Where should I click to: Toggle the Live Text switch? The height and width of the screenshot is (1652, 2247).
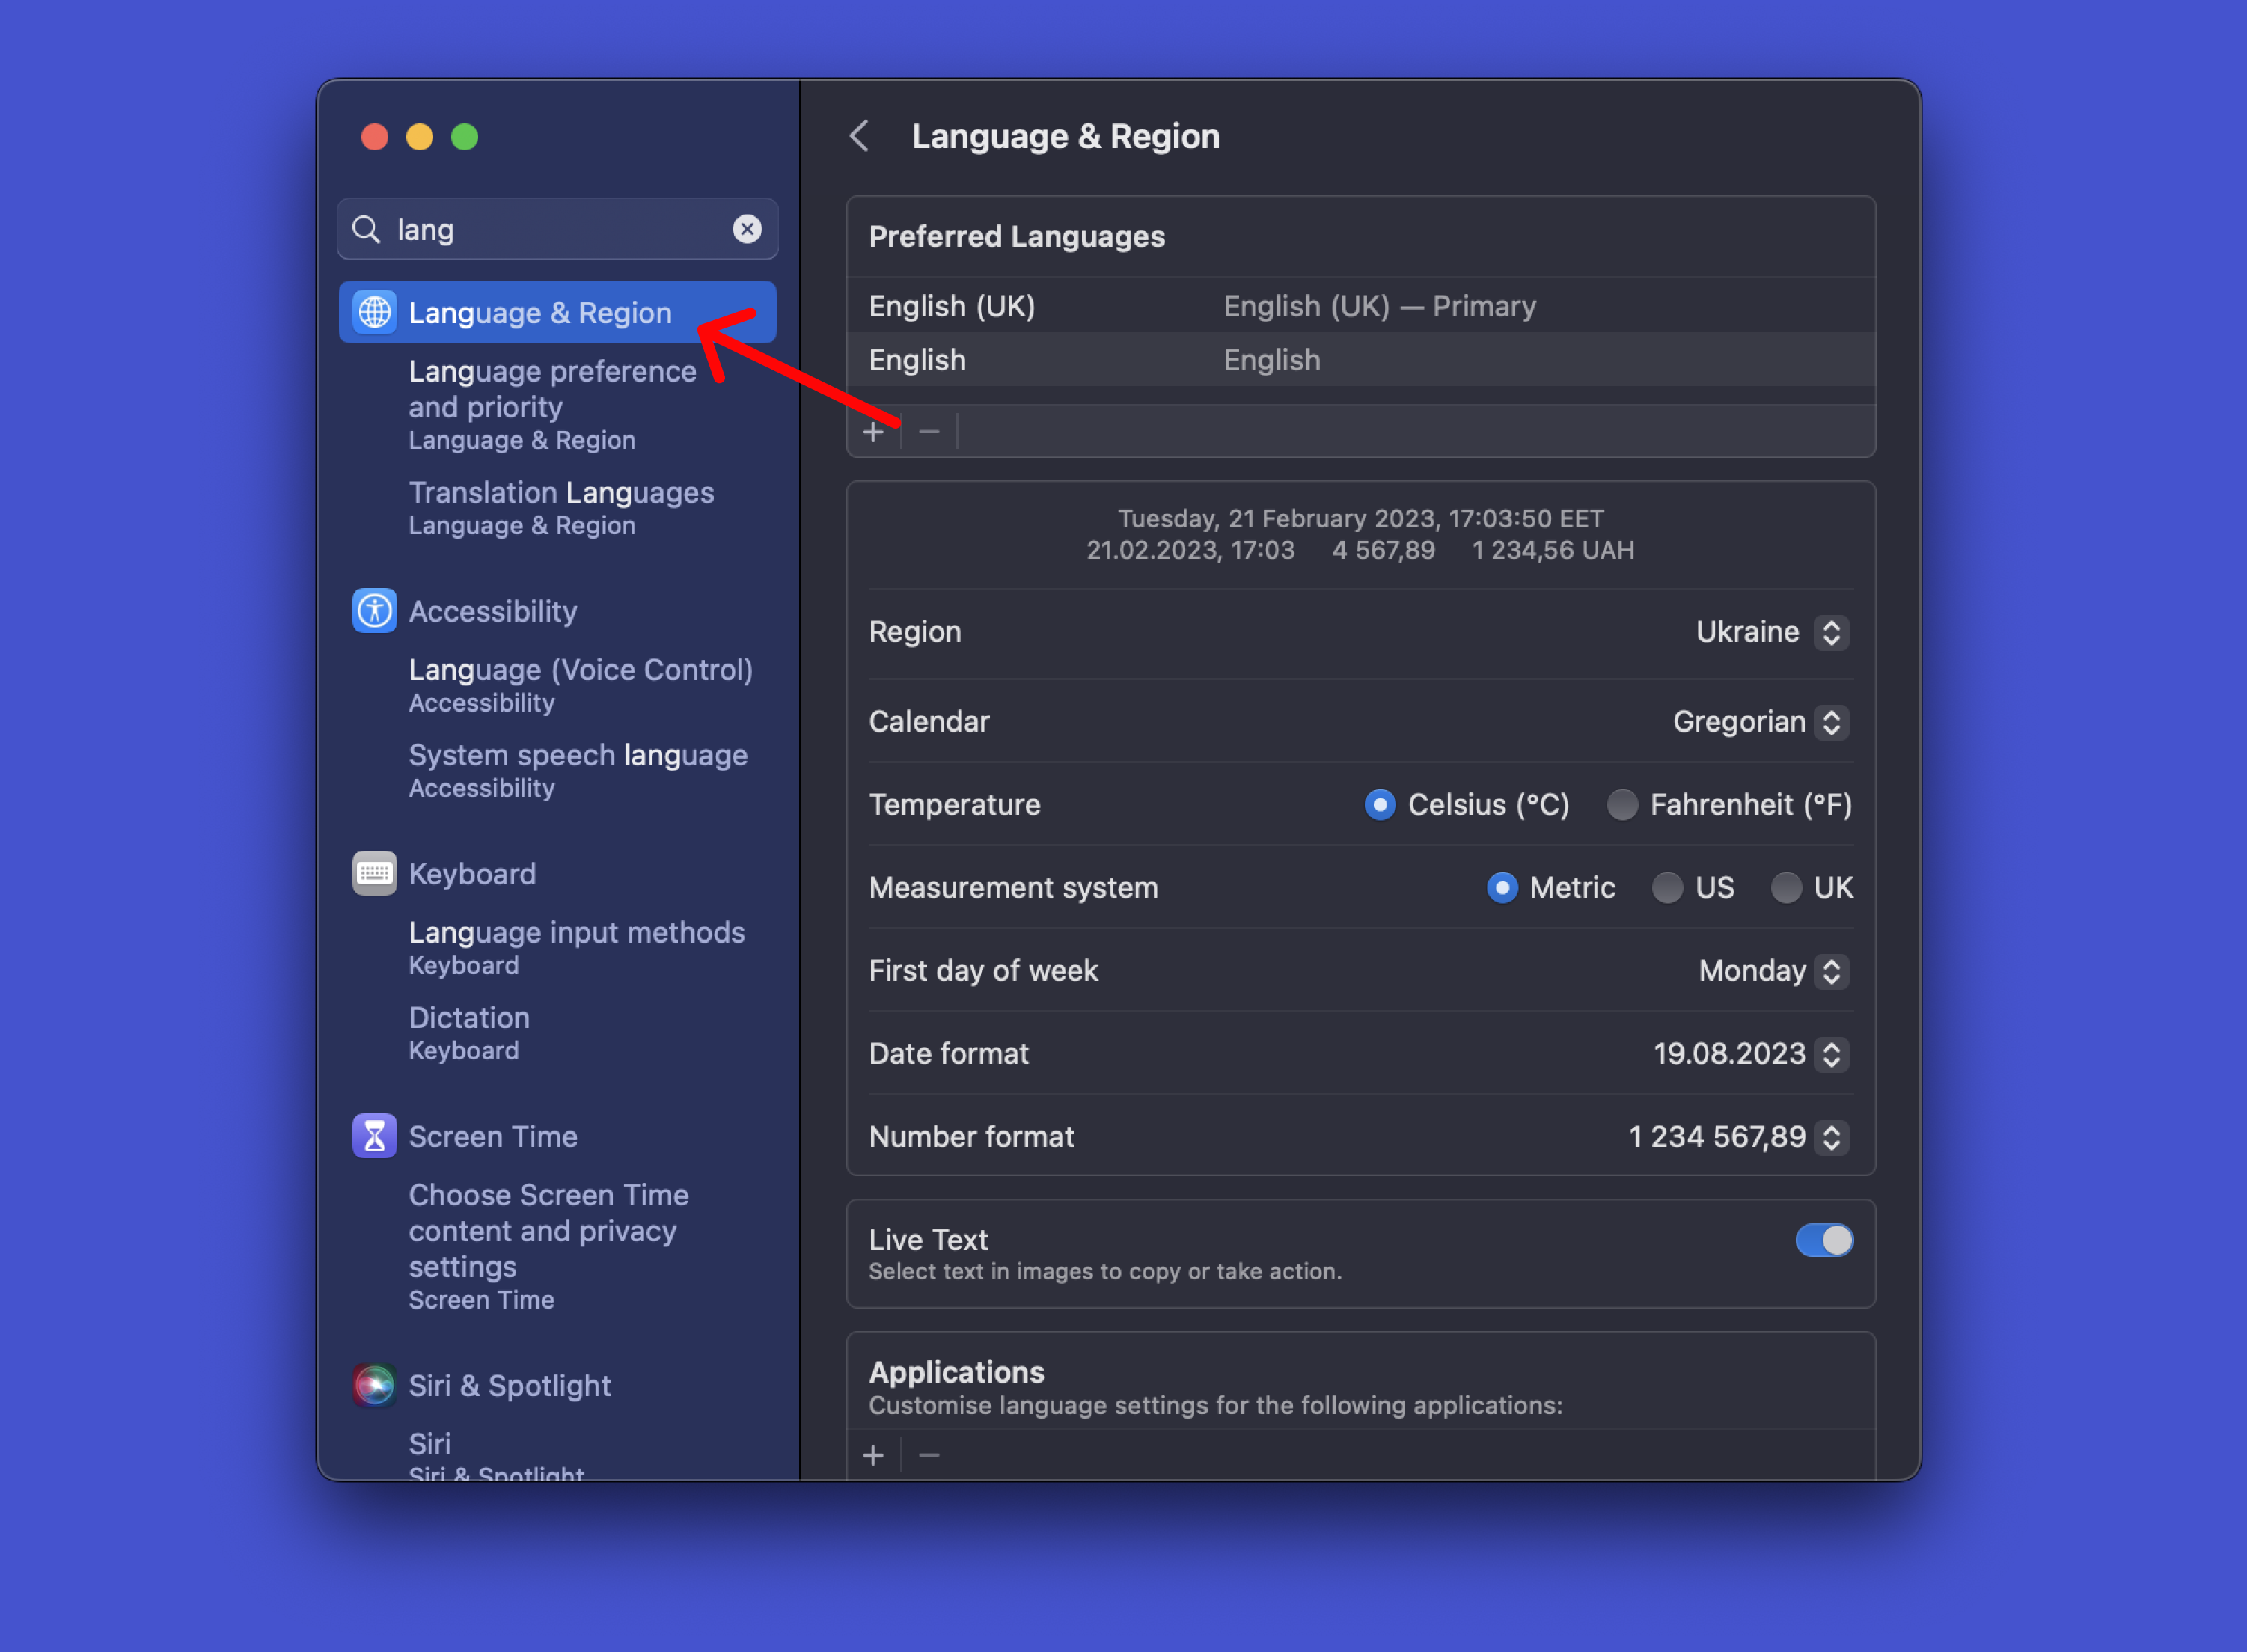tap(1824, 1240)
